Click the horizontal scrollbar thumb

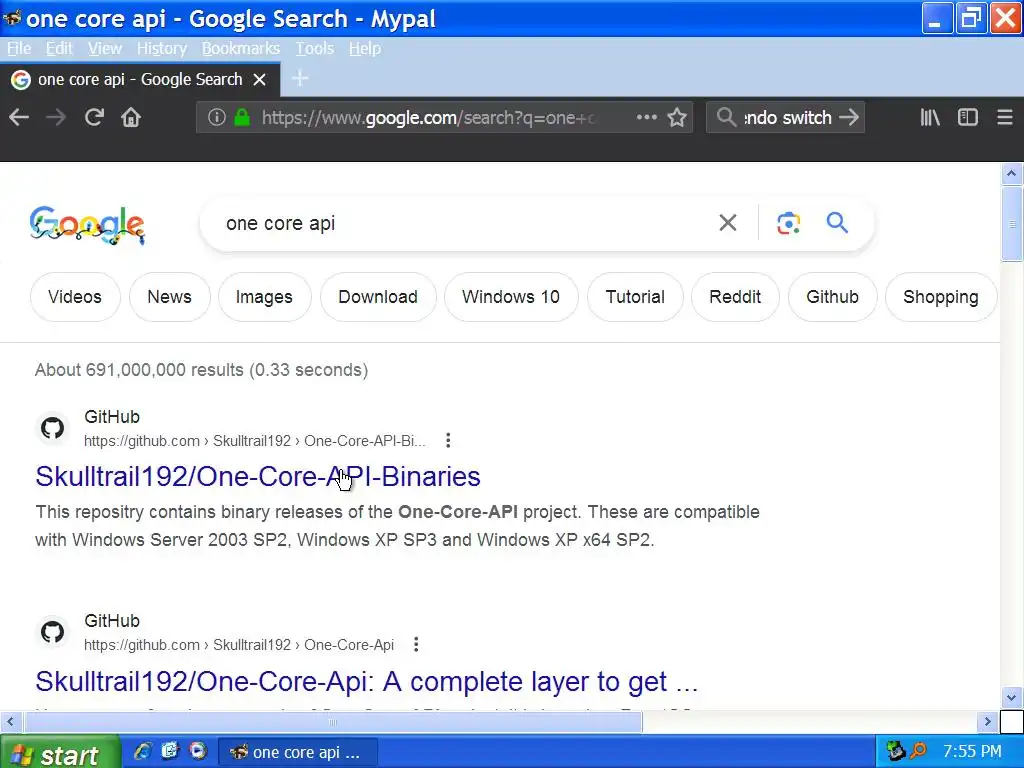pyautogui.click(x=333, y=722)
